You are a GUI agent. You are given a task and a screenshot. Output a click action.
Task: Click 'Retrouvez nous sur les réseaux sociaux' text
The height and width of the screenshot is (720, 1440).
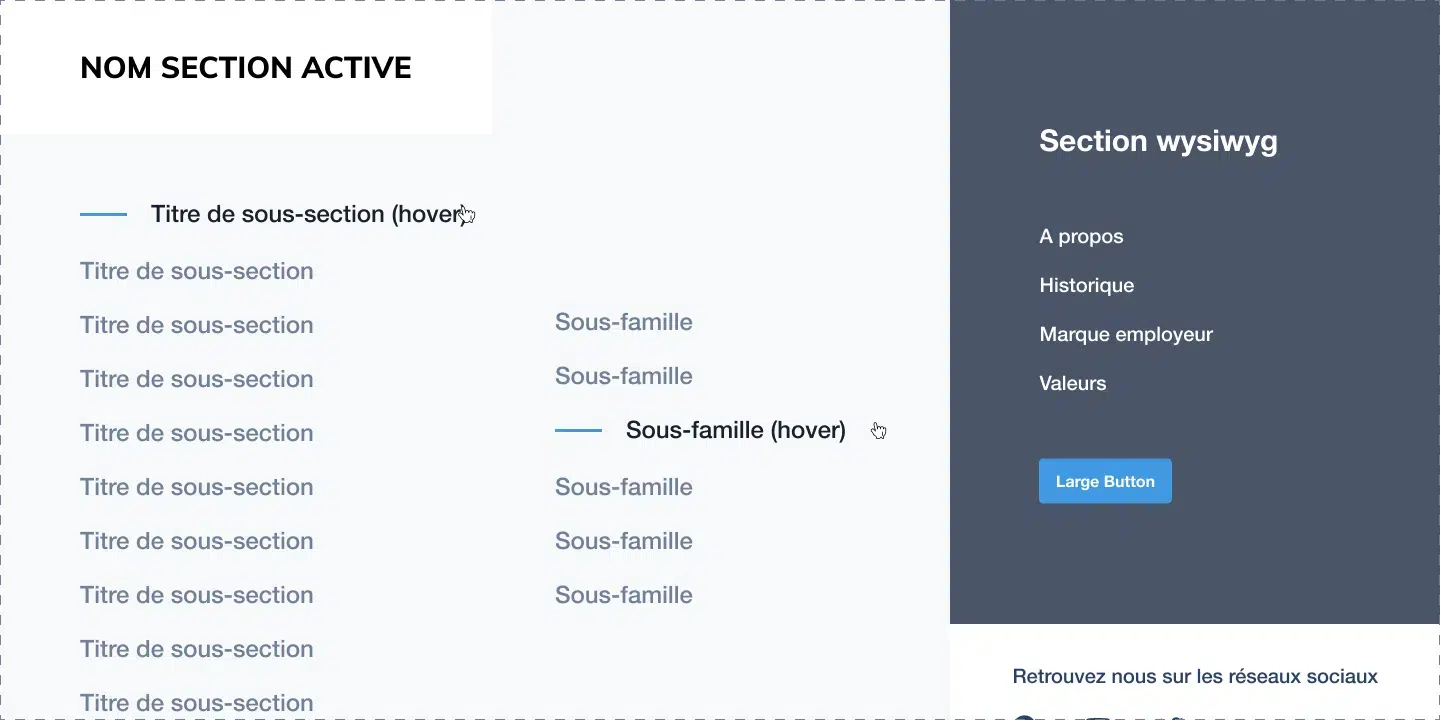coord(1195,677)
